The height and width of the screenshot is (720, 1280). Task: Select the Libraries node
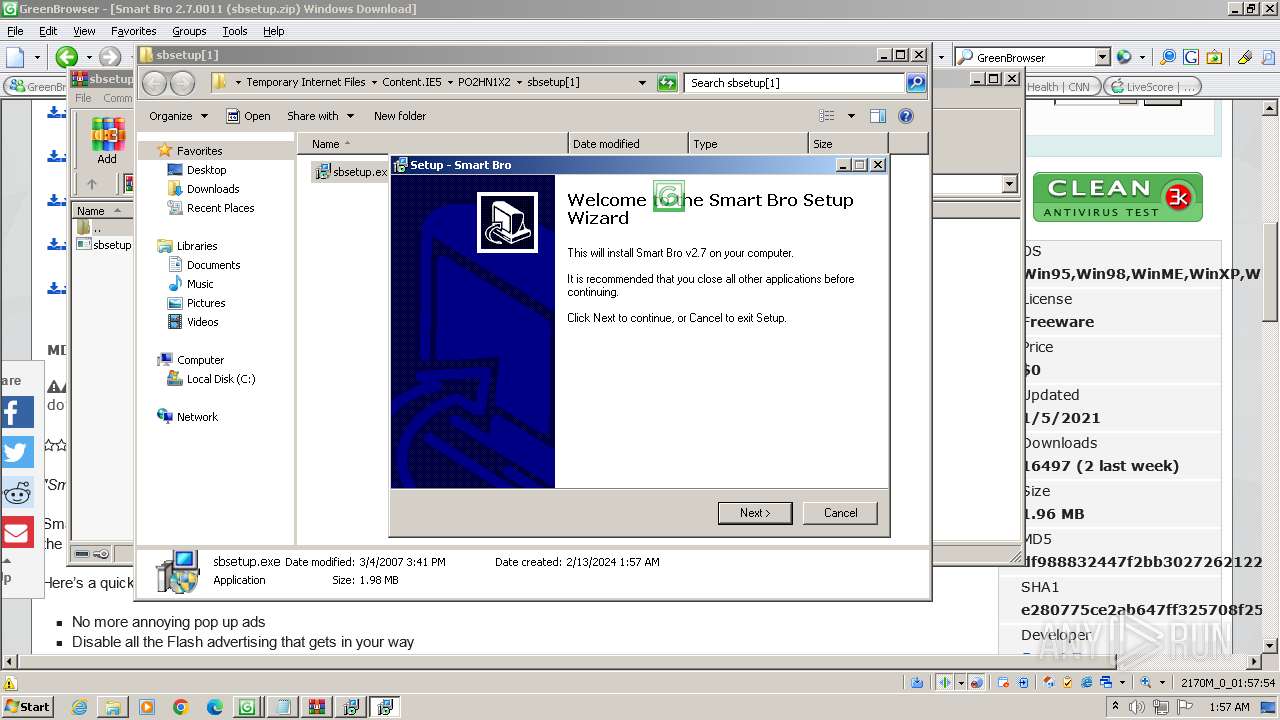[197, 246]
